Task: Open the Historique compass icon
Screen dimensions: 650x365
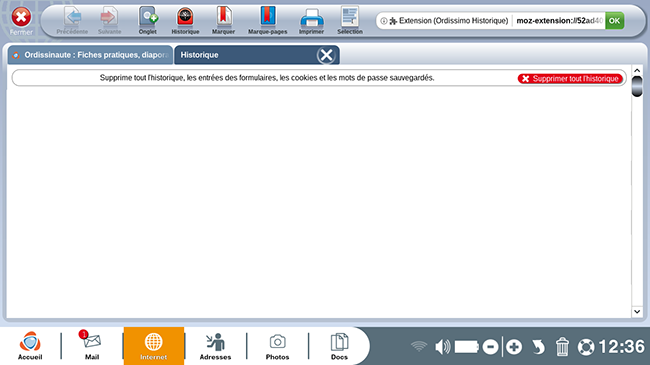Action: tap(185, 20)
